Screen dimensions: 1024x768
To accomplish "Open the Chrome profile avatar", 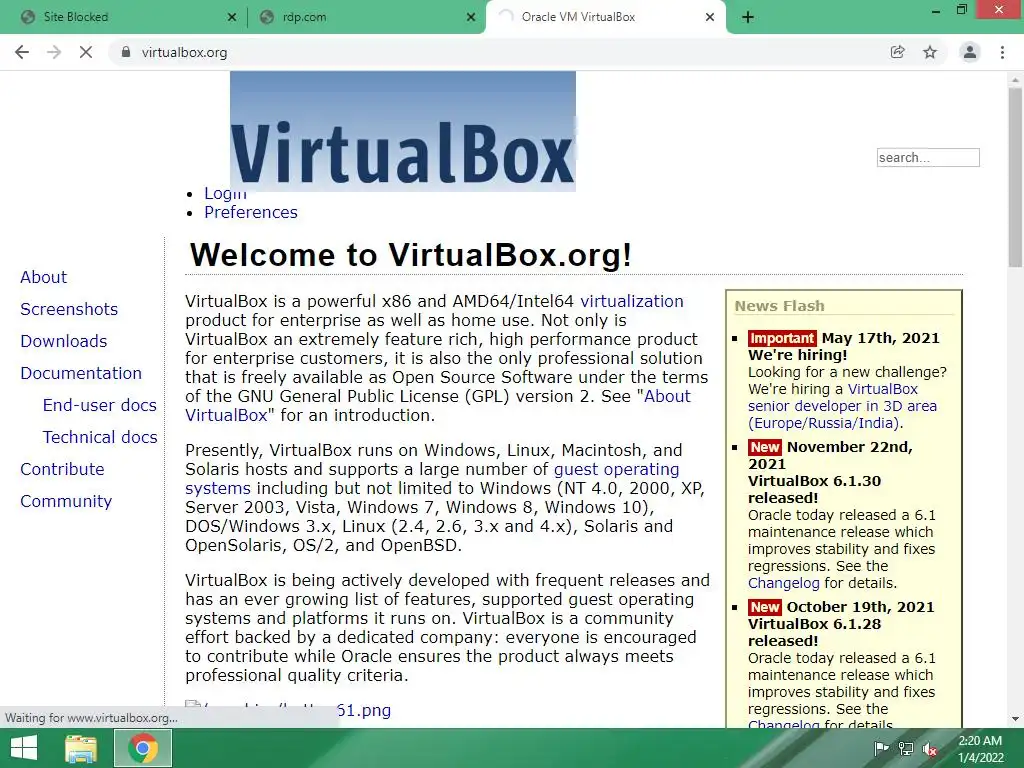I will tap(970, 52).
